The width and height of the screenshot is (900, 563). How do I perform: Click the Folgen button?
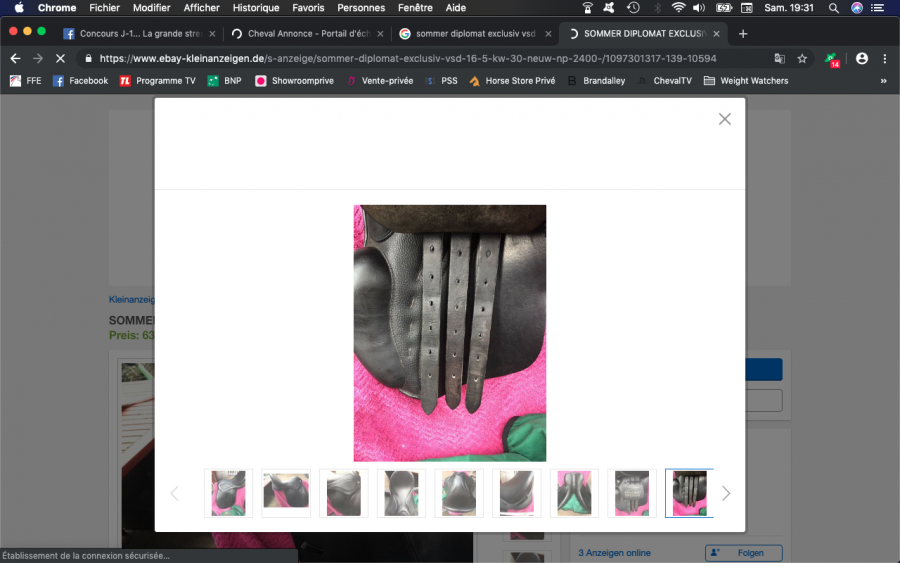click(x=743, y=552)
